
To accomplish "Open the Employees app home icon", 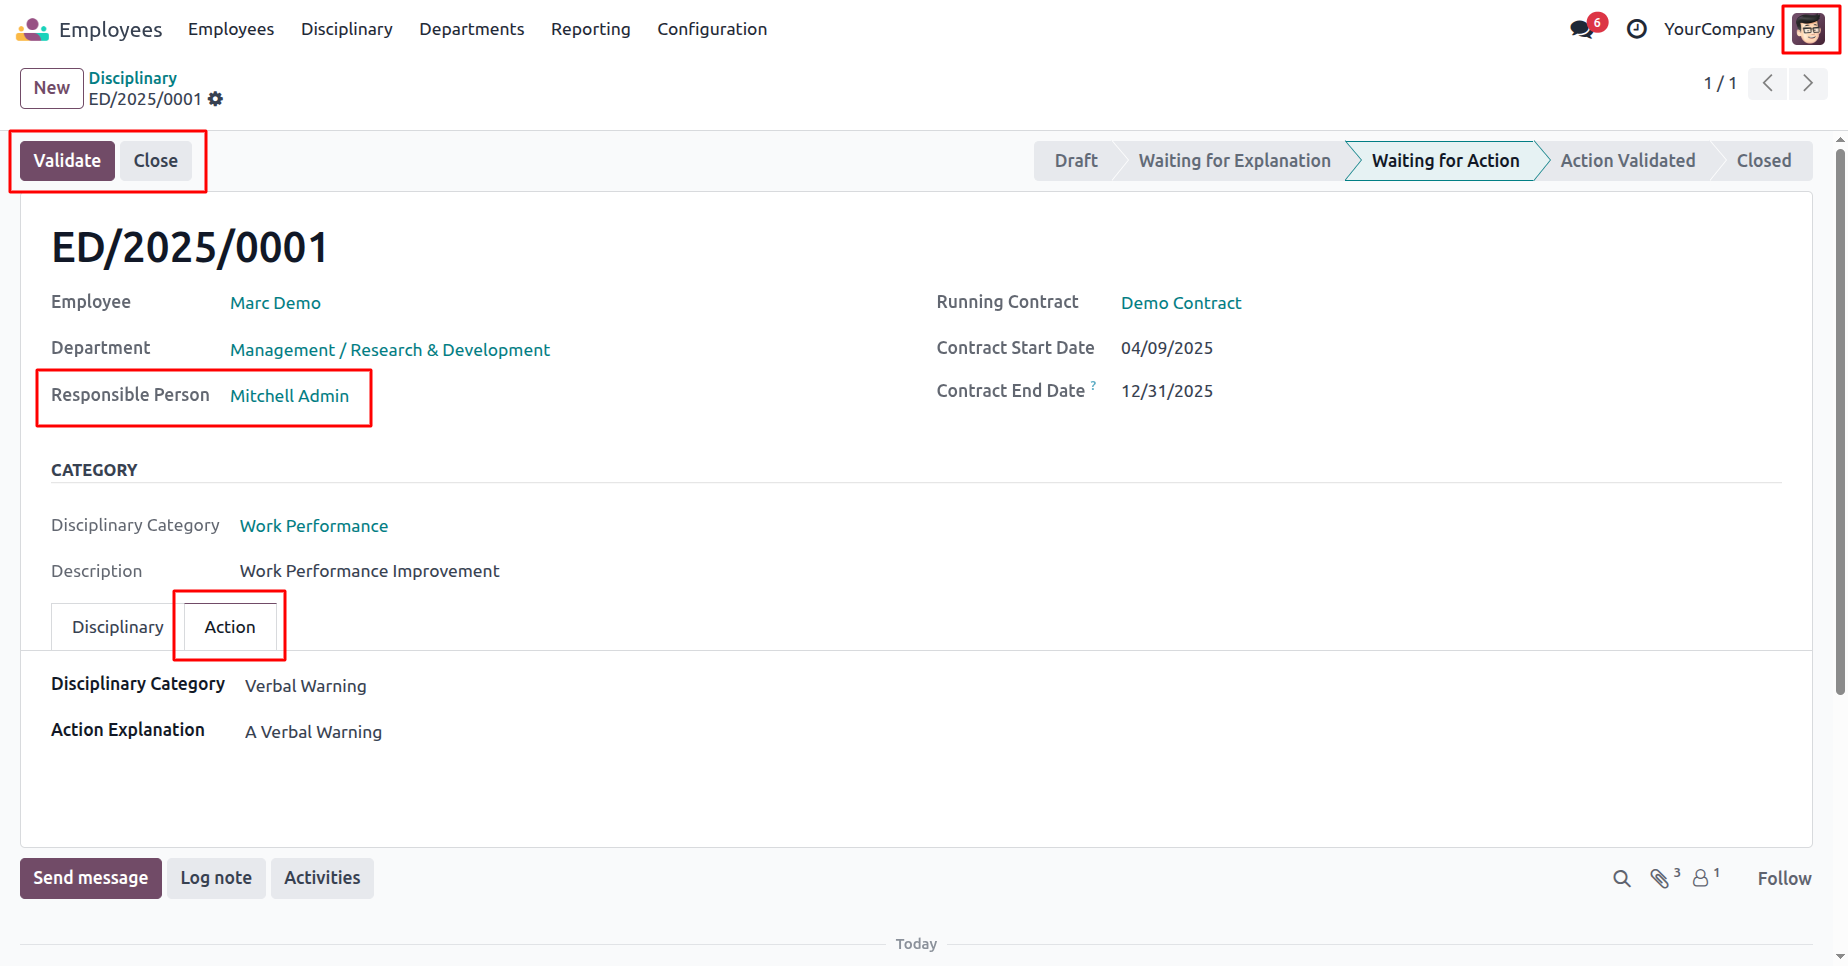I will [32, 29].
